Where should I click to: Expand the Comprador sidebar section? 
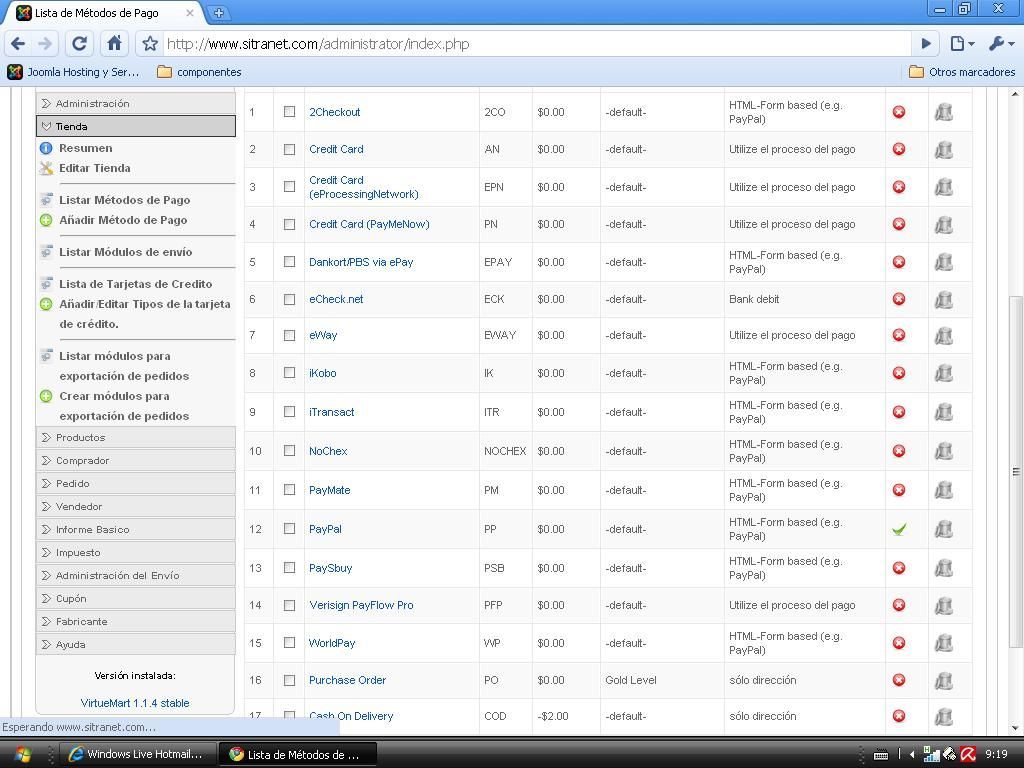pos(136,460)
